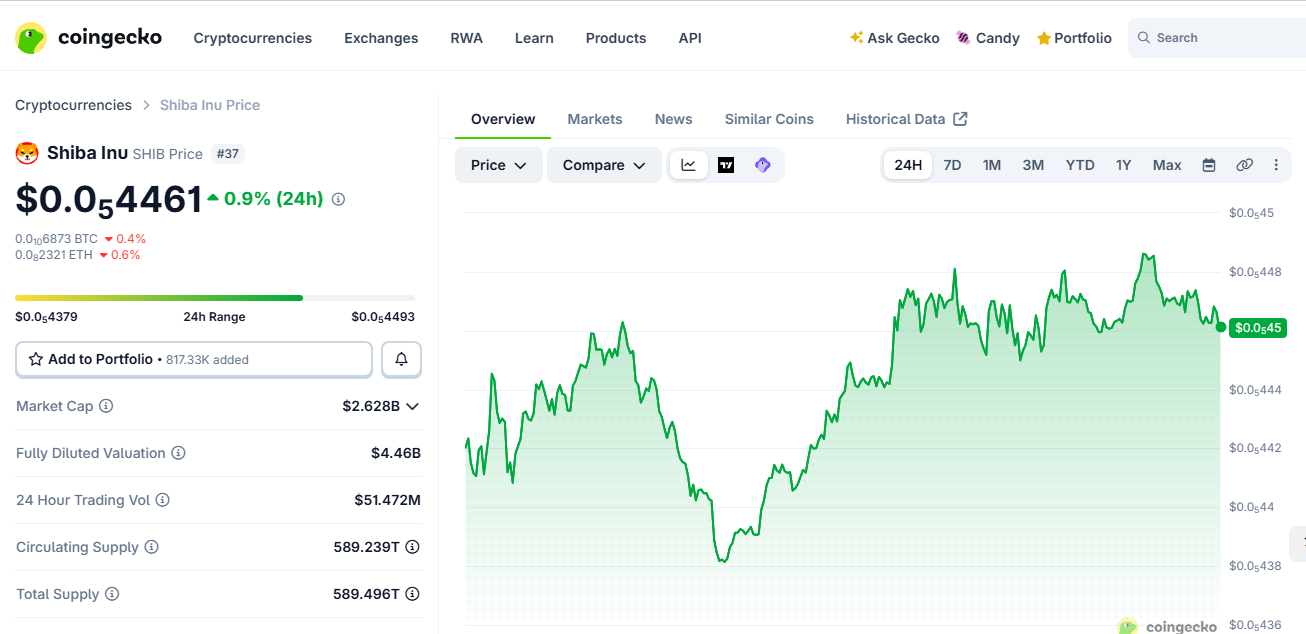
Task: Open the RWA nav menu
Action: [467, 38]
